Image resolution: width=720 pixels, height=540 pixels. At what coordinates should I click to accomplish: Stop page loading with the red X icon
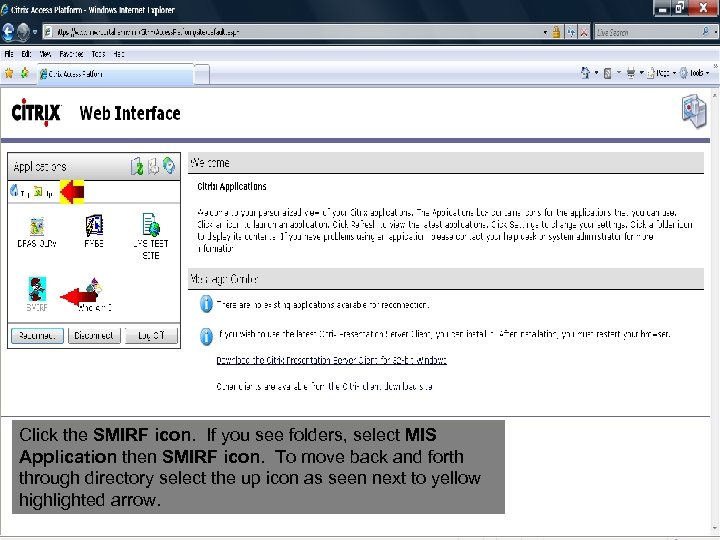tap(584, 32)
